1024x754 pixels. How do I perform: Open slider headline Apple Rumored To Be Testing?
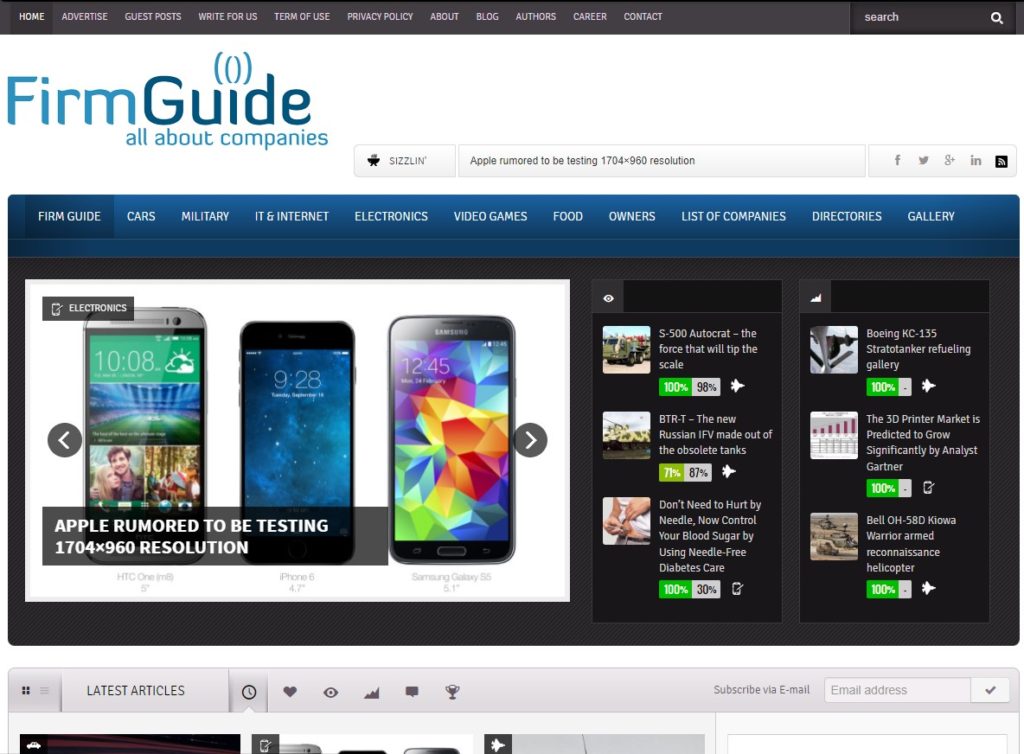click(191, 537)
